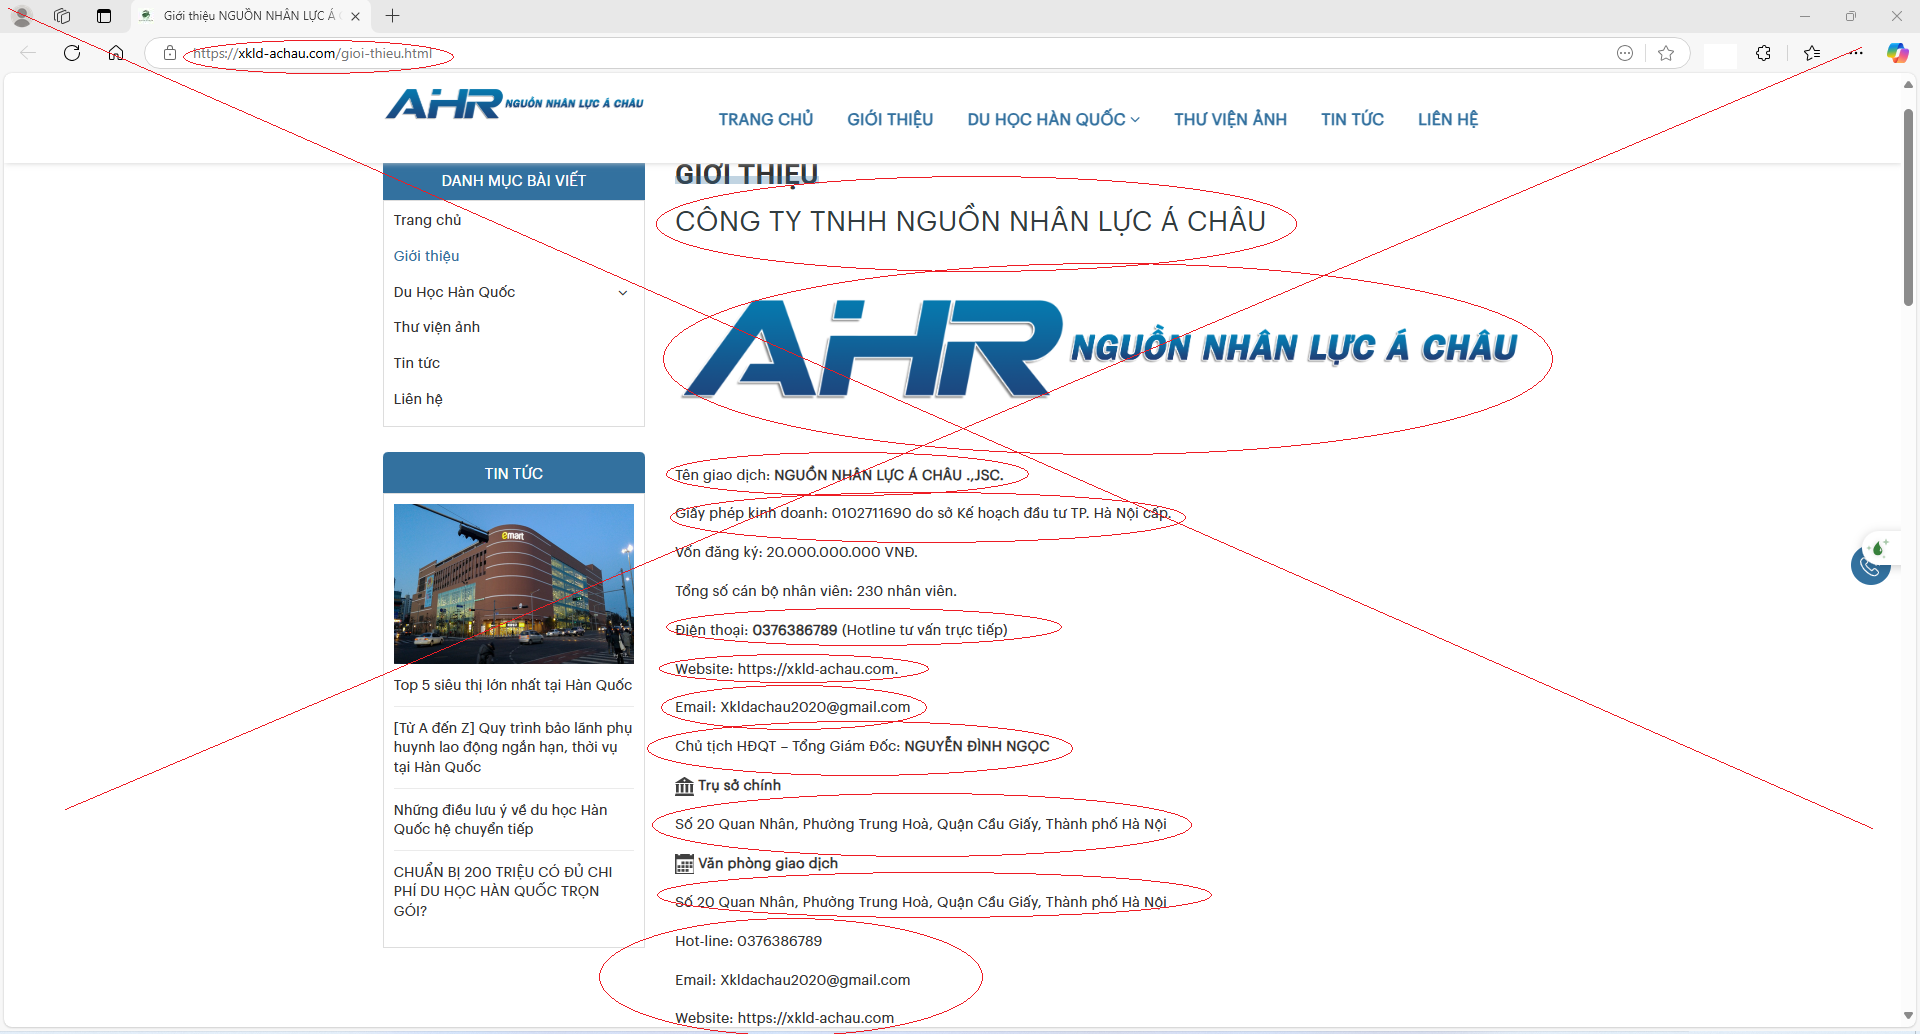Open the Emart supermarket news thumbnail

point(514,584)
